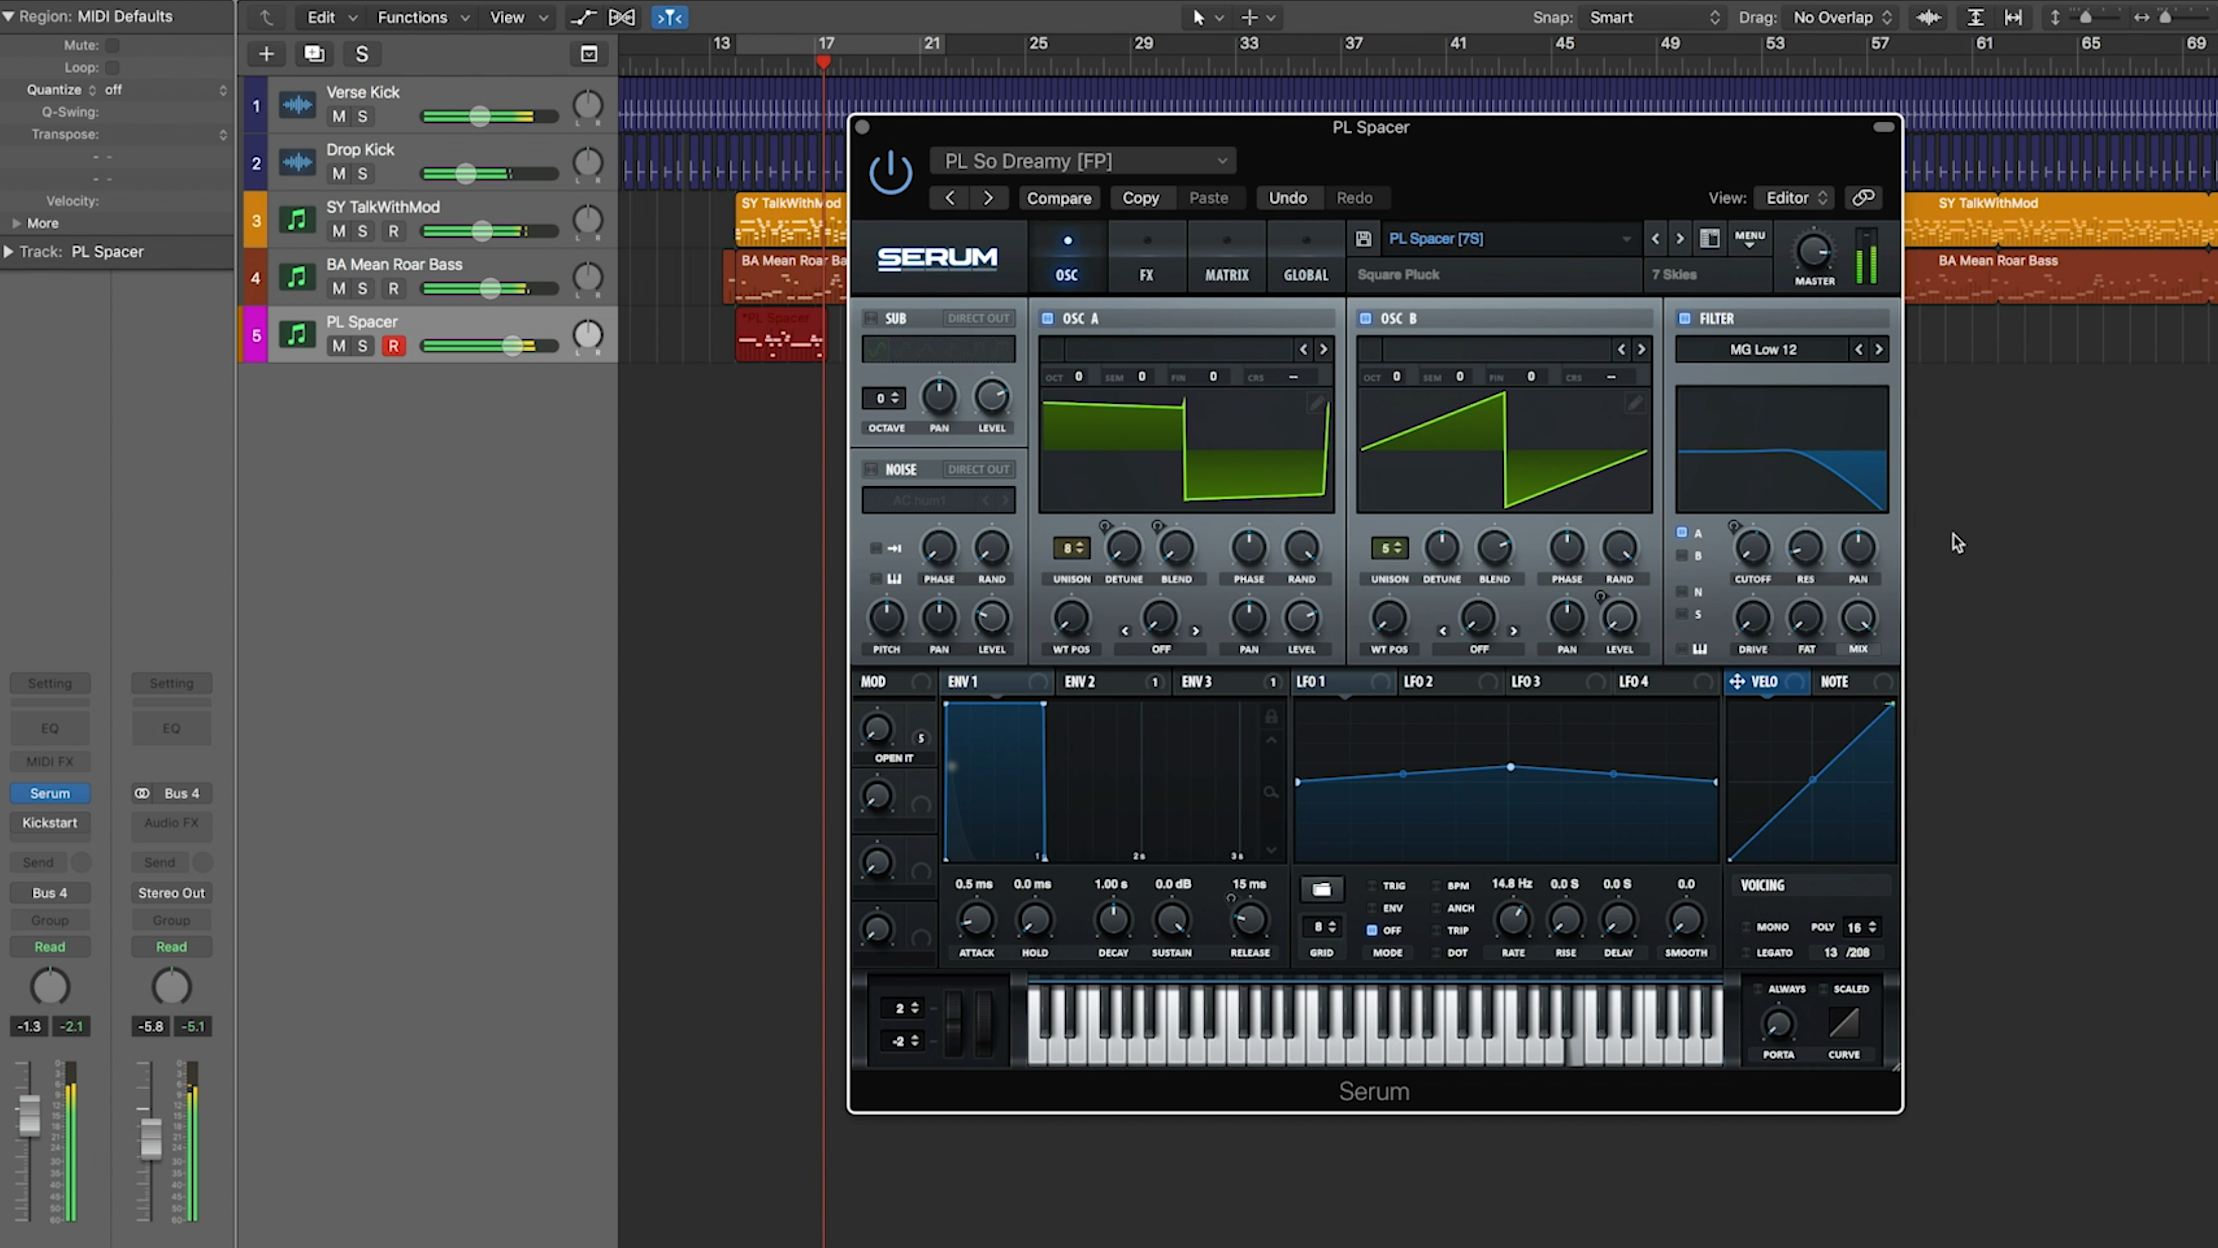This screenshot has height=1248, width=2218.
Task: Enable the Loop checkbox in Region inspector
Action: click(x=112, y=67)
